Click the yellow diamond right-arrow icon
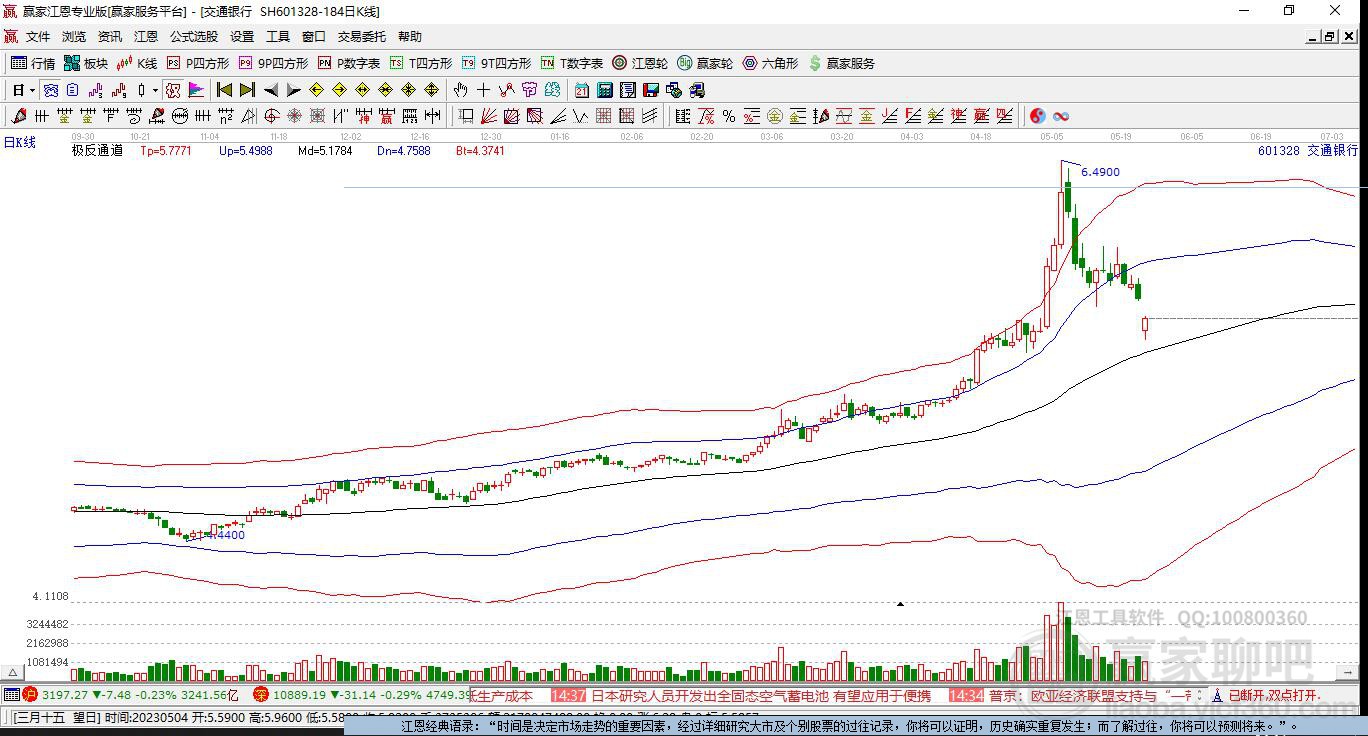Screen dimensions: 1368x736 pyautogui.click(x=339, y=90)
